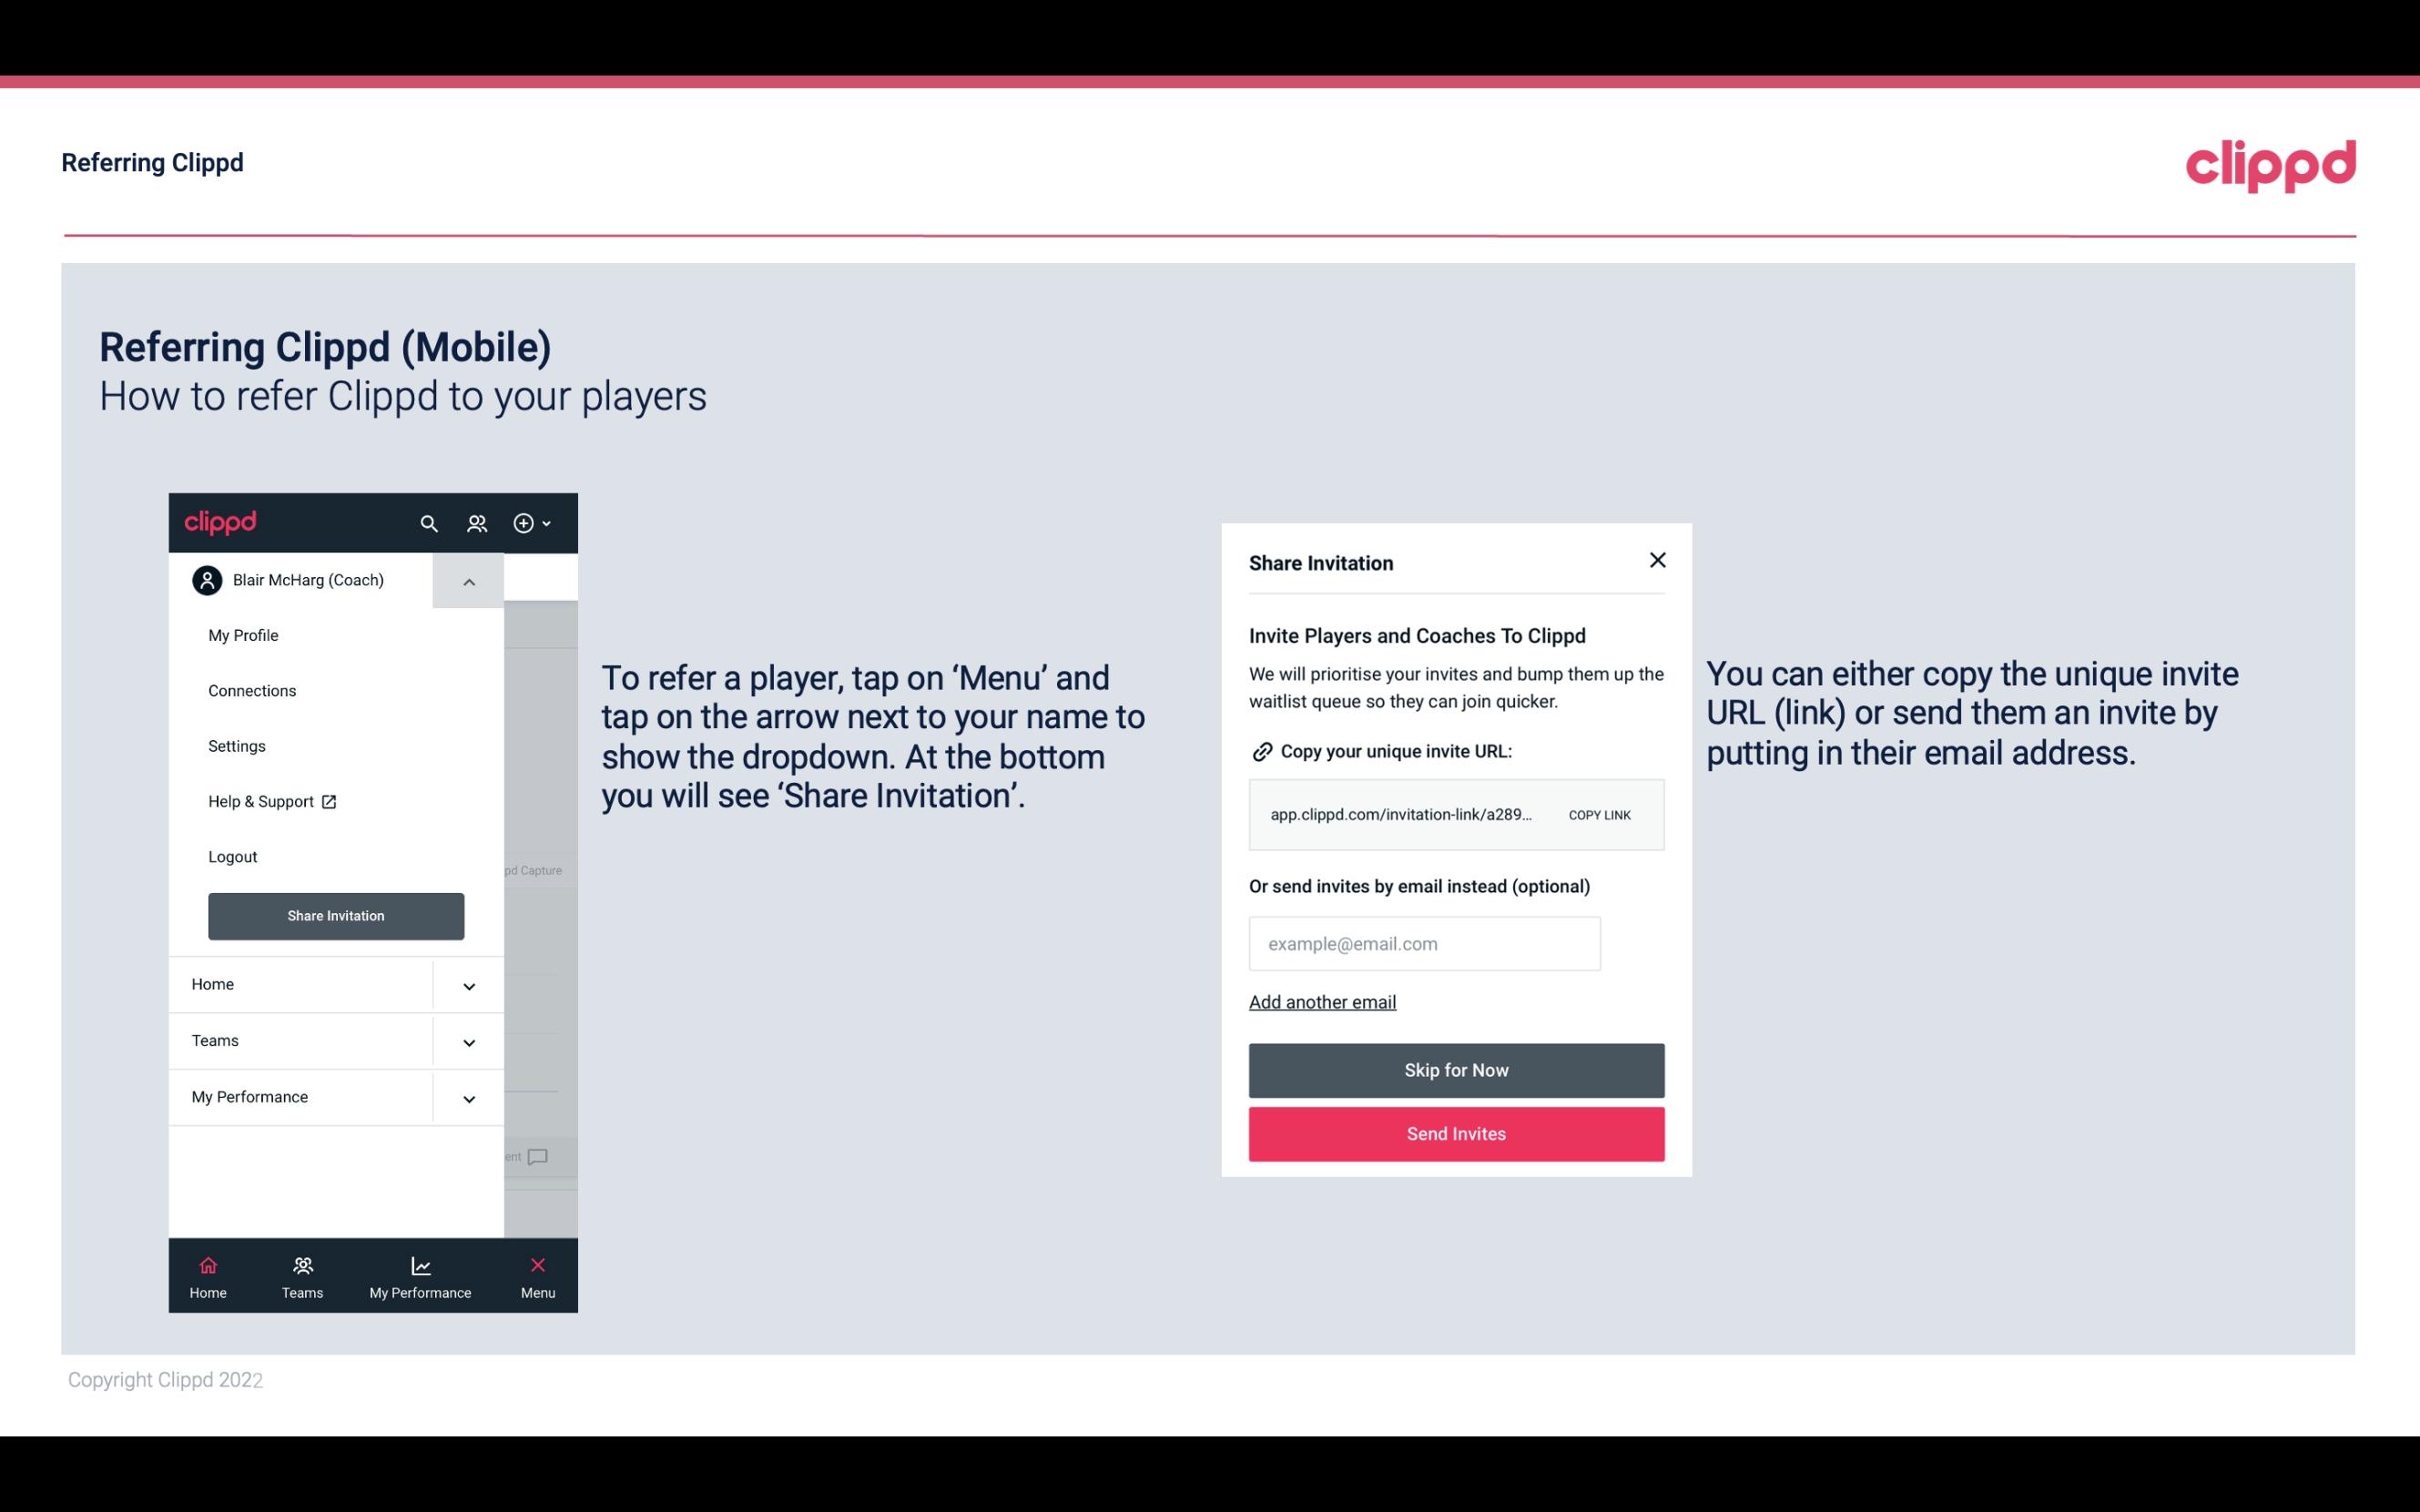Click the Skip for Now button
This screenshot has width=2420, height=1512.
[1457, 1070]
